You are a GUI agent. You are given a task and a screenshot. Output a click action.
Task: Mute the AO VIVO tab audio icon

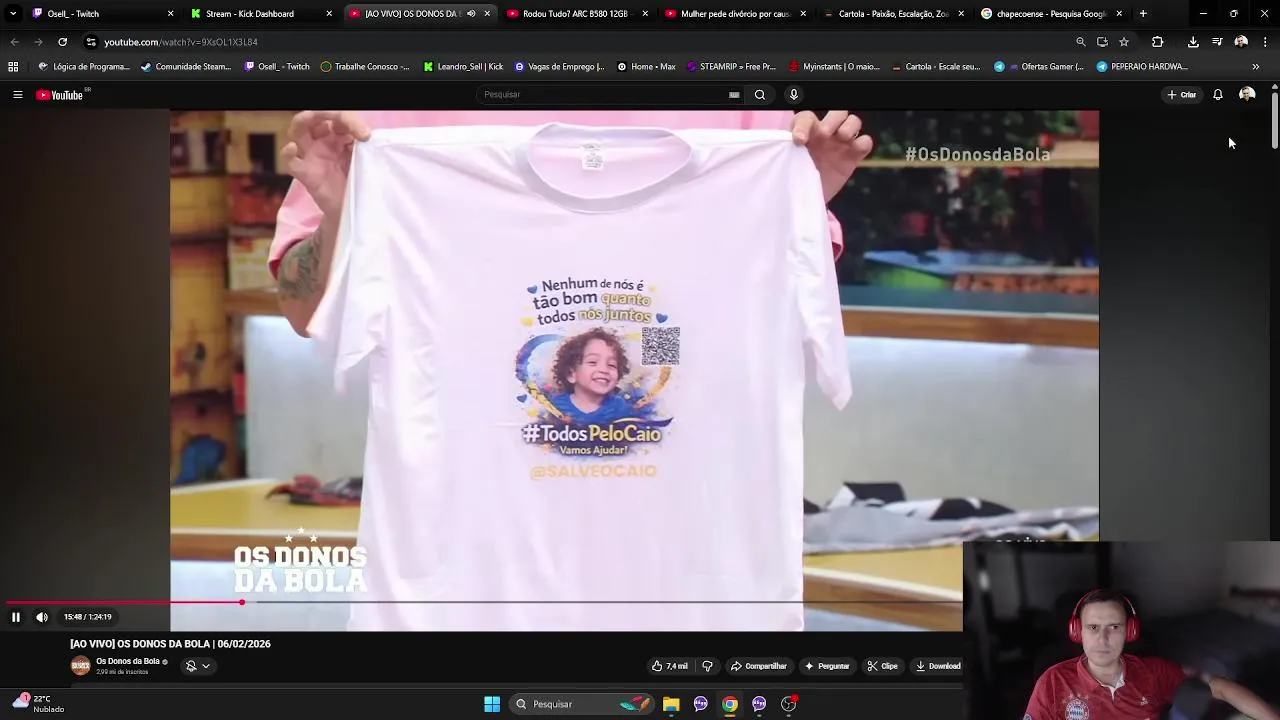471,14
